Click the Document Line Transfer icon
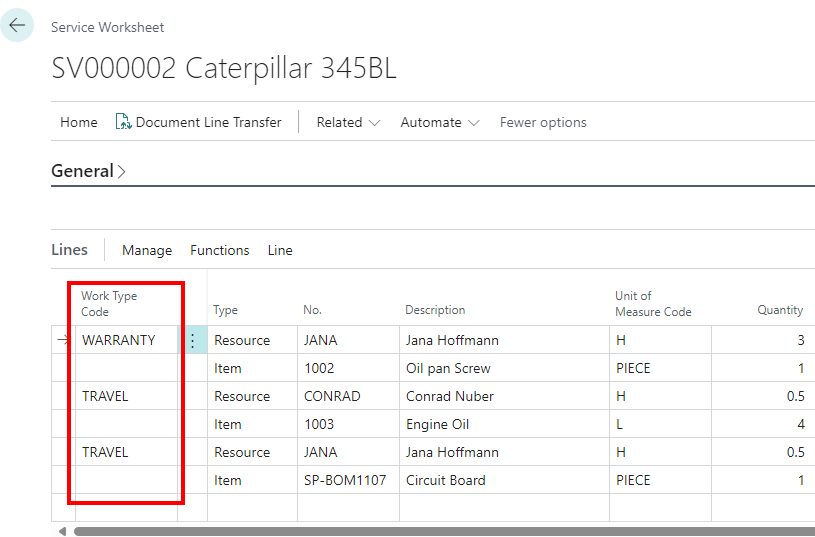Viewport: 815px width, 537px height. click(124, 122)
